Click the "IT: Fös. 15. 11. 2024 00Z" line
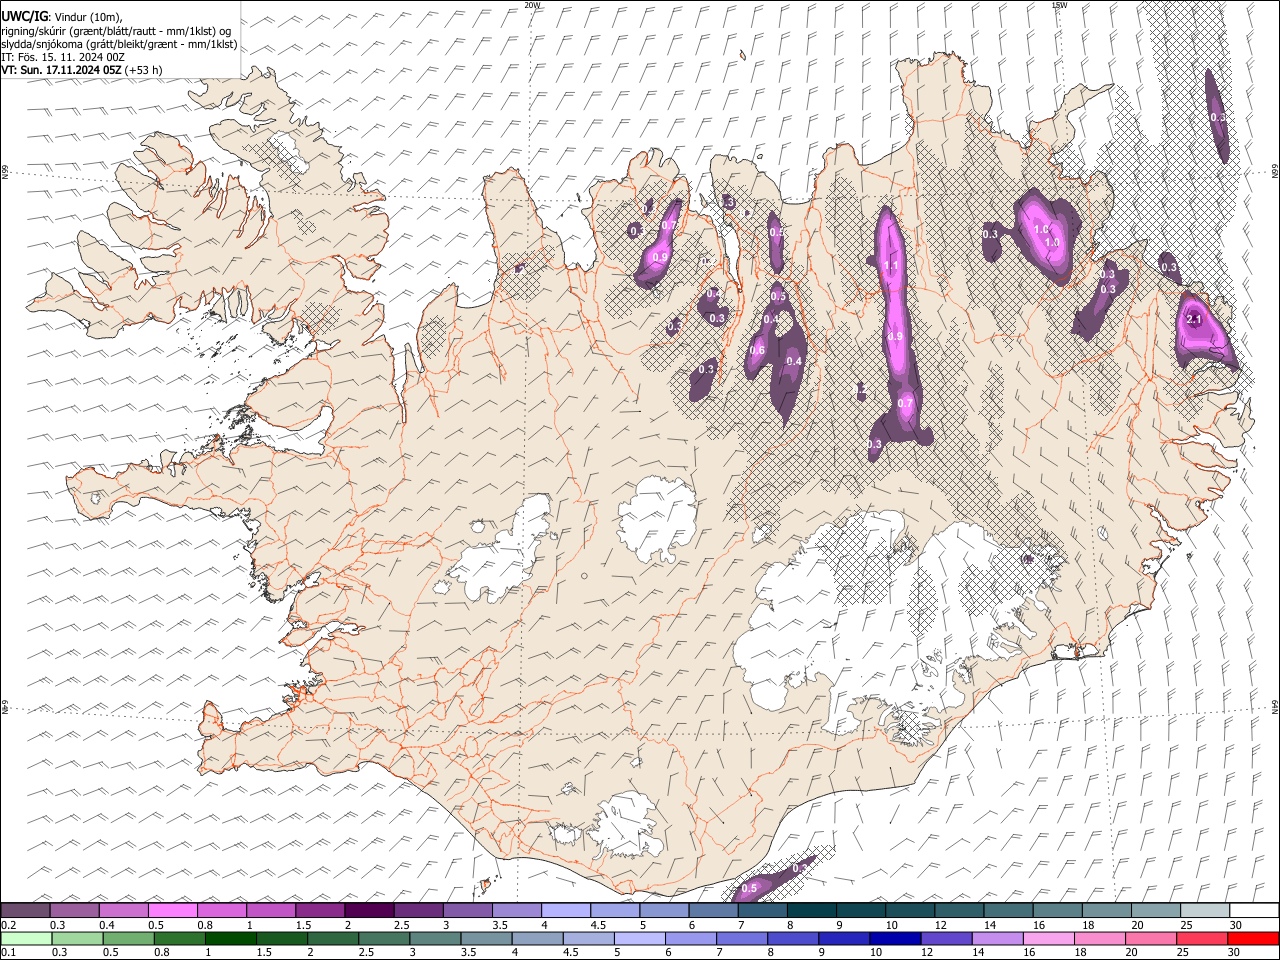Screen dimensions: 1280x960 pos(63,57)
